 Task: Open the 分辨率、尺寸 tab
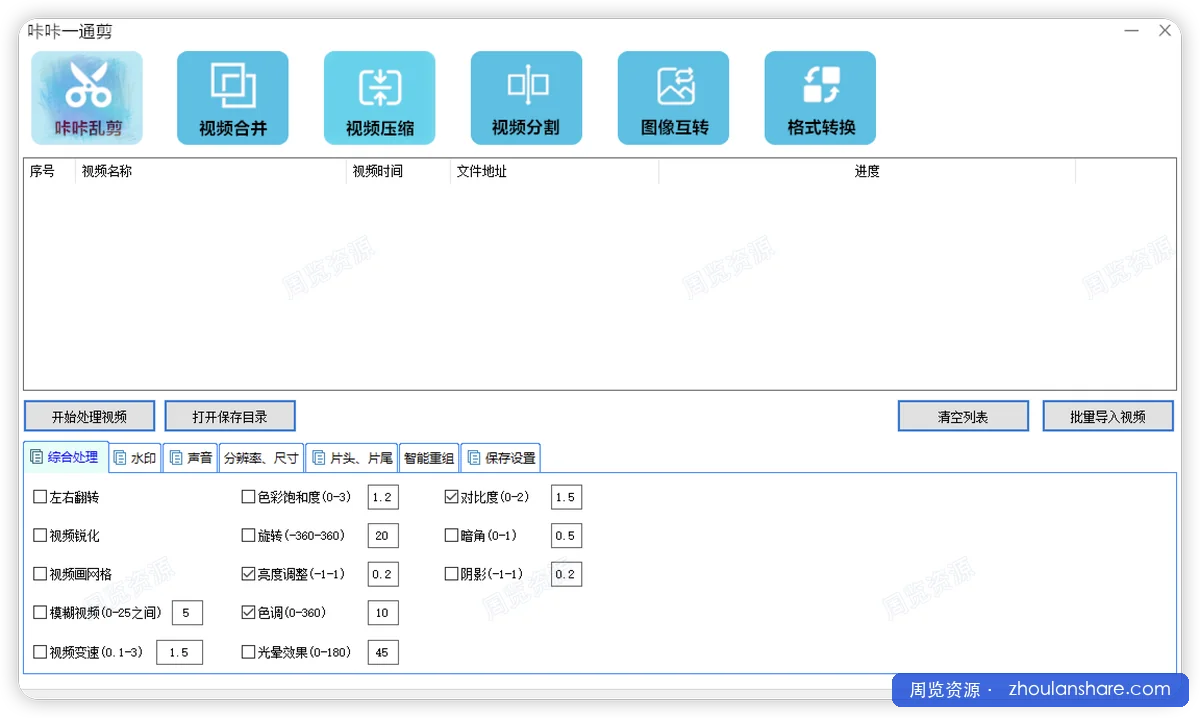(261, 458)
